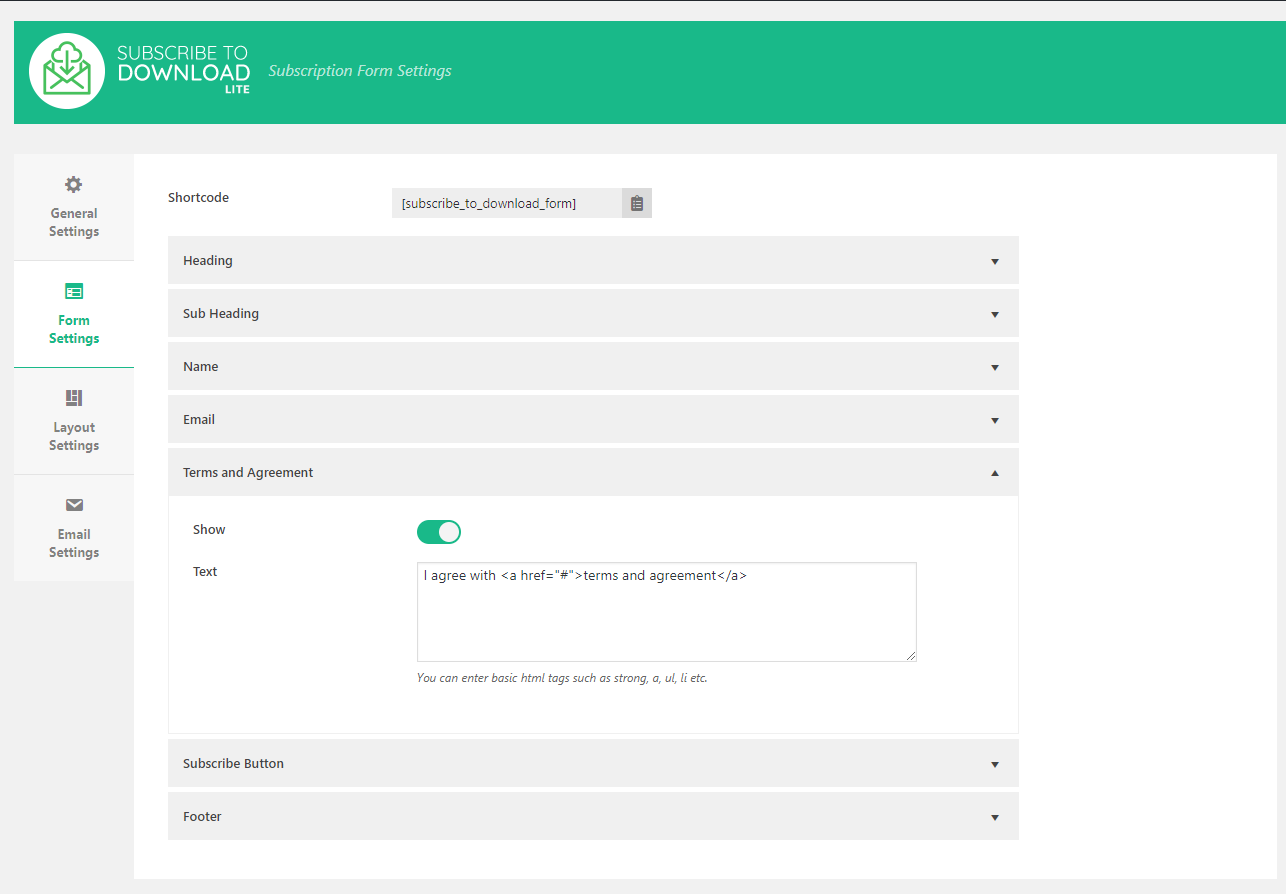This screenshot has width=1286, height=894.
Task: Click the Subscribe Button section title
Action: (233, 763)
